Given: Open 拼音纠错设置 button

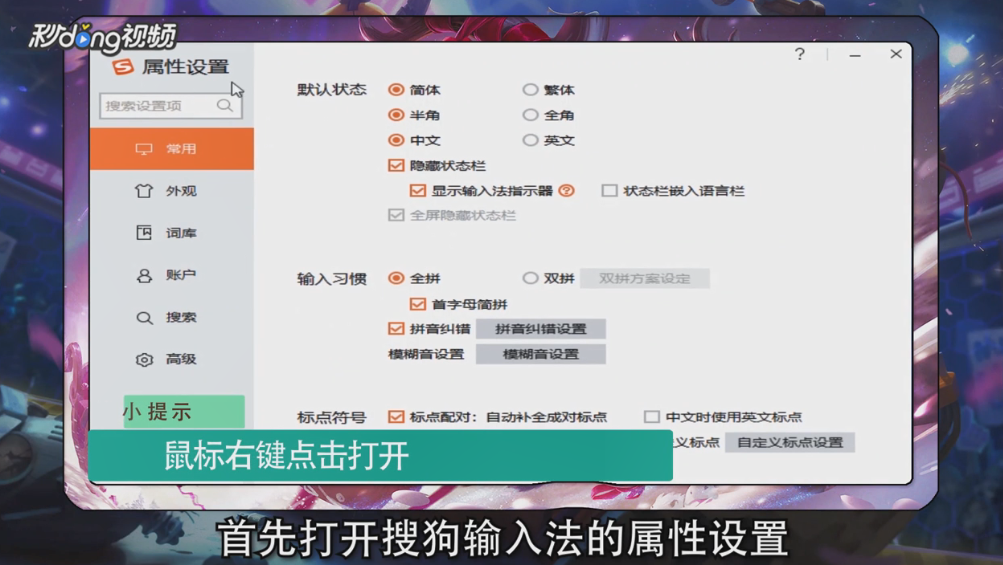Looking at the screenshot, I should click(541, 329).
